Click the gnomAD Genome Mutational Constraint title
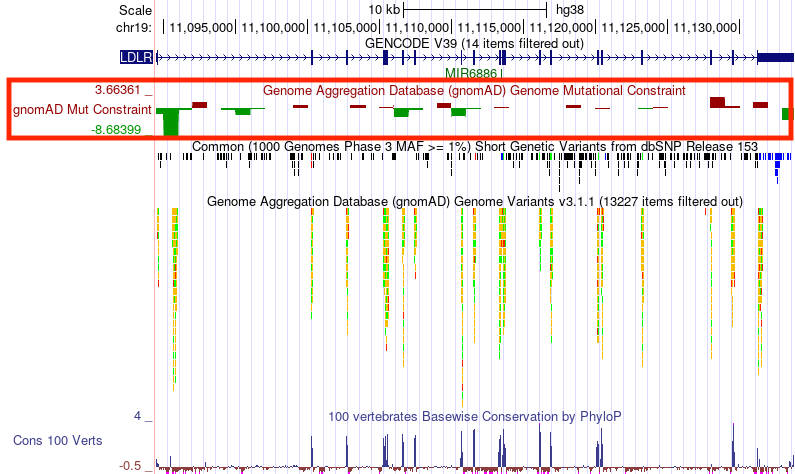The width and height of the screenshot is (795, 474). [x=474, y=91]
